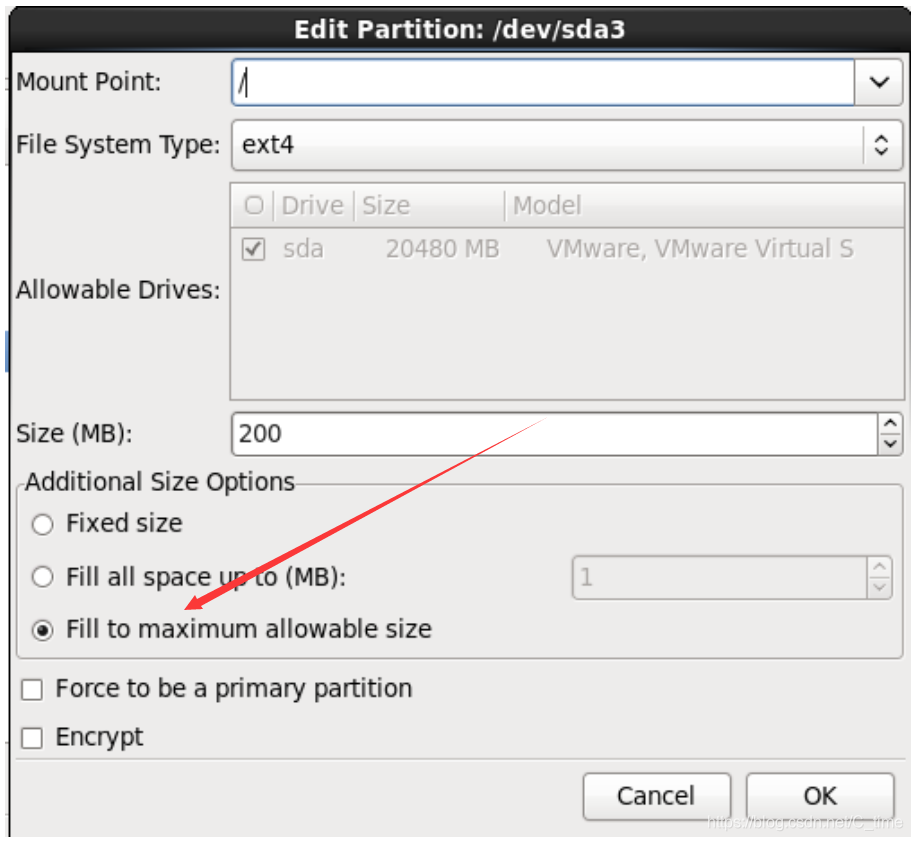
Task: Toggle the sda drive checkbox
Action: (253, 249)
